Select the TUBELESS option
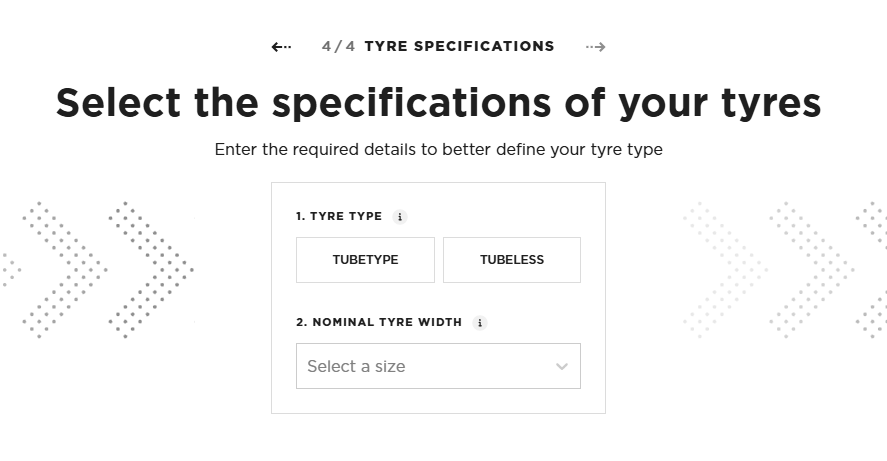 (512, 260)
